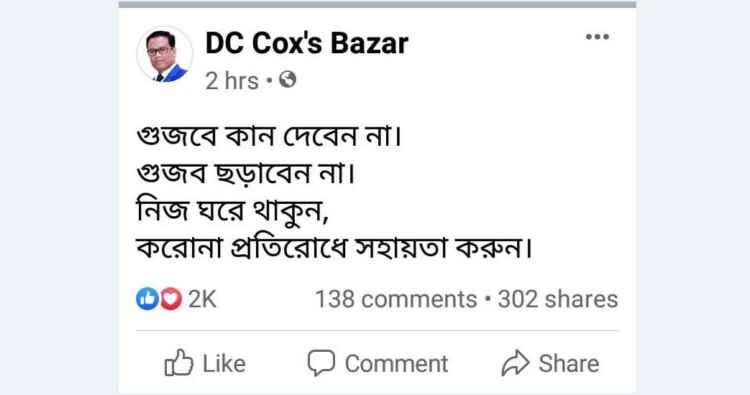The image size is (750, 395).
Task: Click the Like button label
Action: click(x=224, y=364)
